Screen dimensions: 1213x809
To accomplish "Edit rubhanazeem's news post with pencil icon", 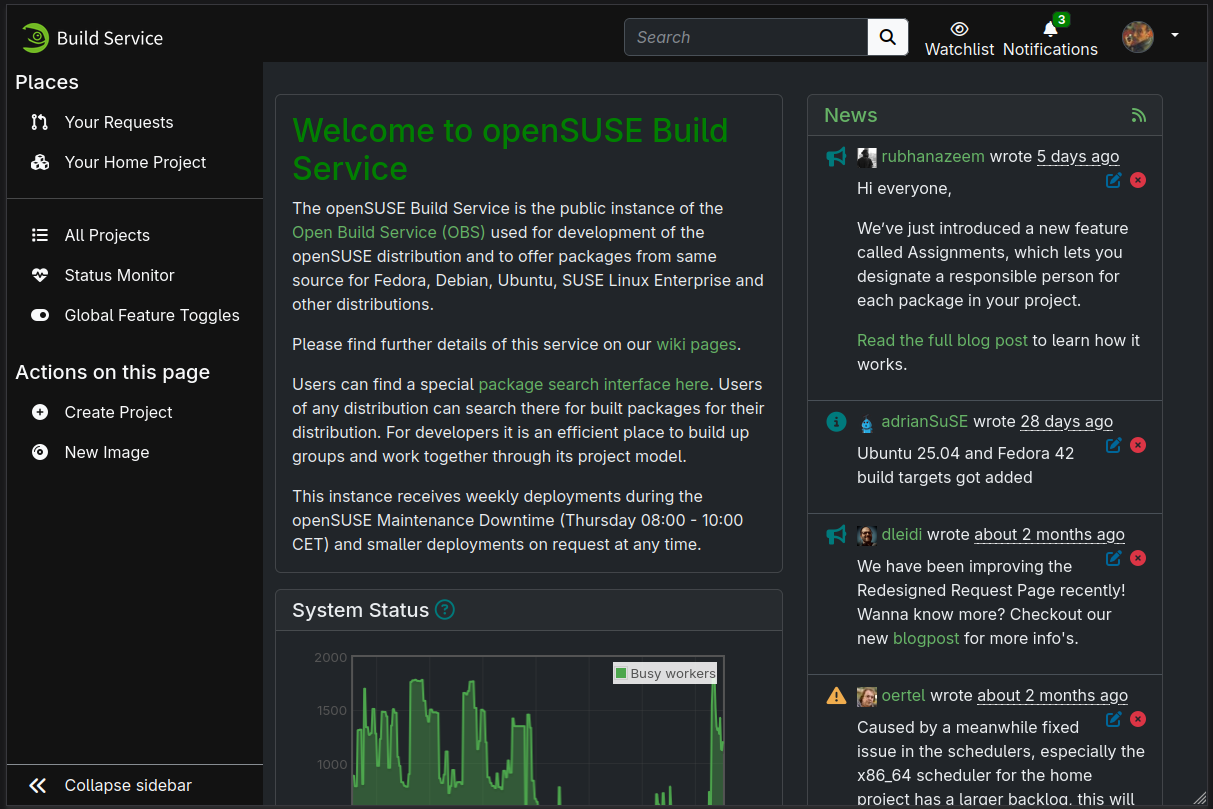I will 1113,180.
